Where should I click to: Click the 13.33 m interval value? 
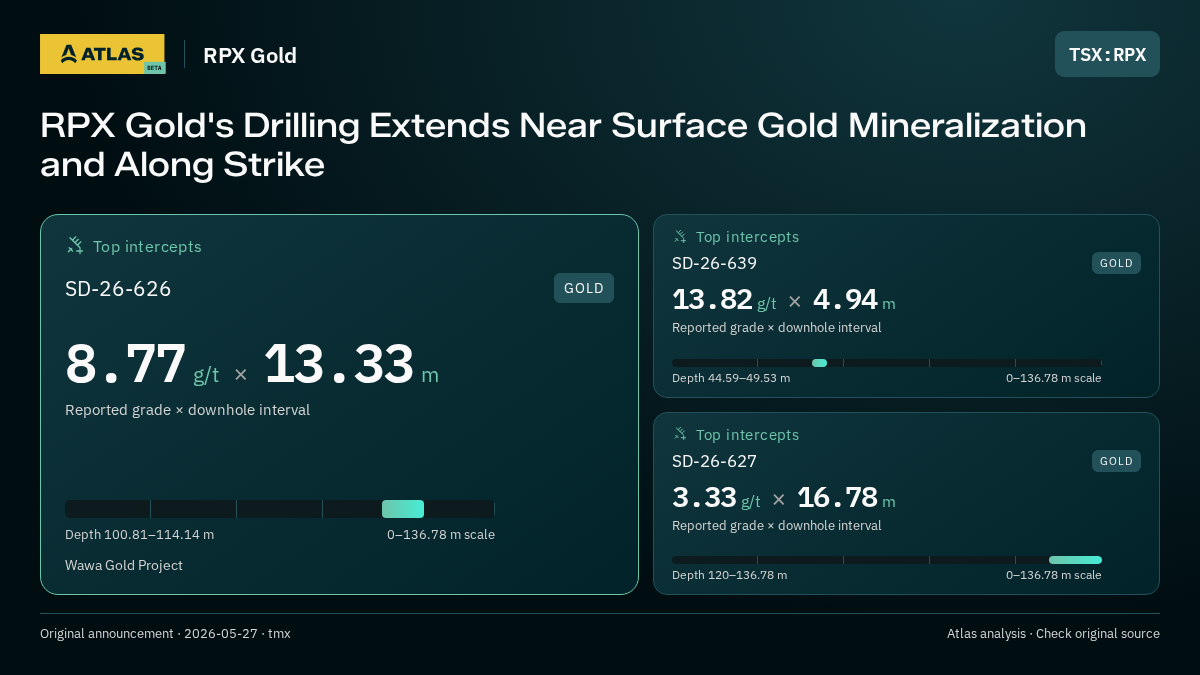pyautogui.click(x=351, y=366)
